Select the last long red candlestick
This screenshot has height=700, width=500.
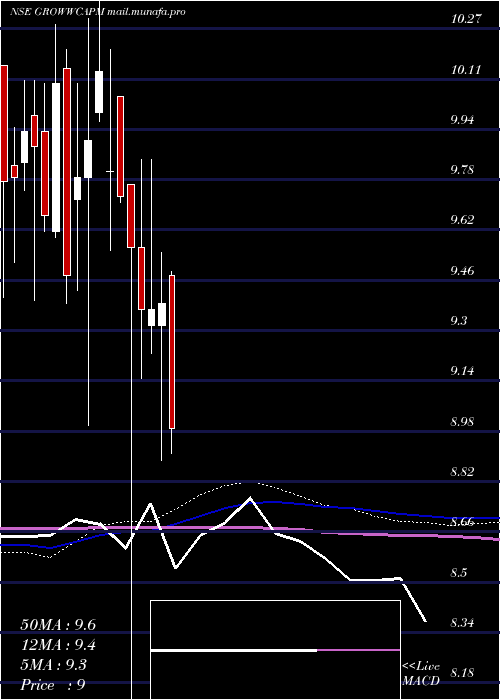coord(172,352)
